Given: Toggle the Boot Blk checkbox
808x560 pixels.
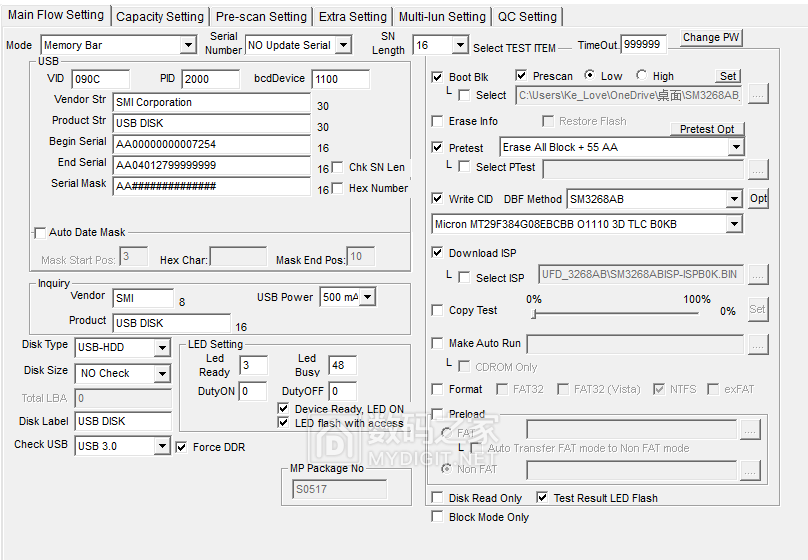Looking at the screenshot, I should point(437,77).
